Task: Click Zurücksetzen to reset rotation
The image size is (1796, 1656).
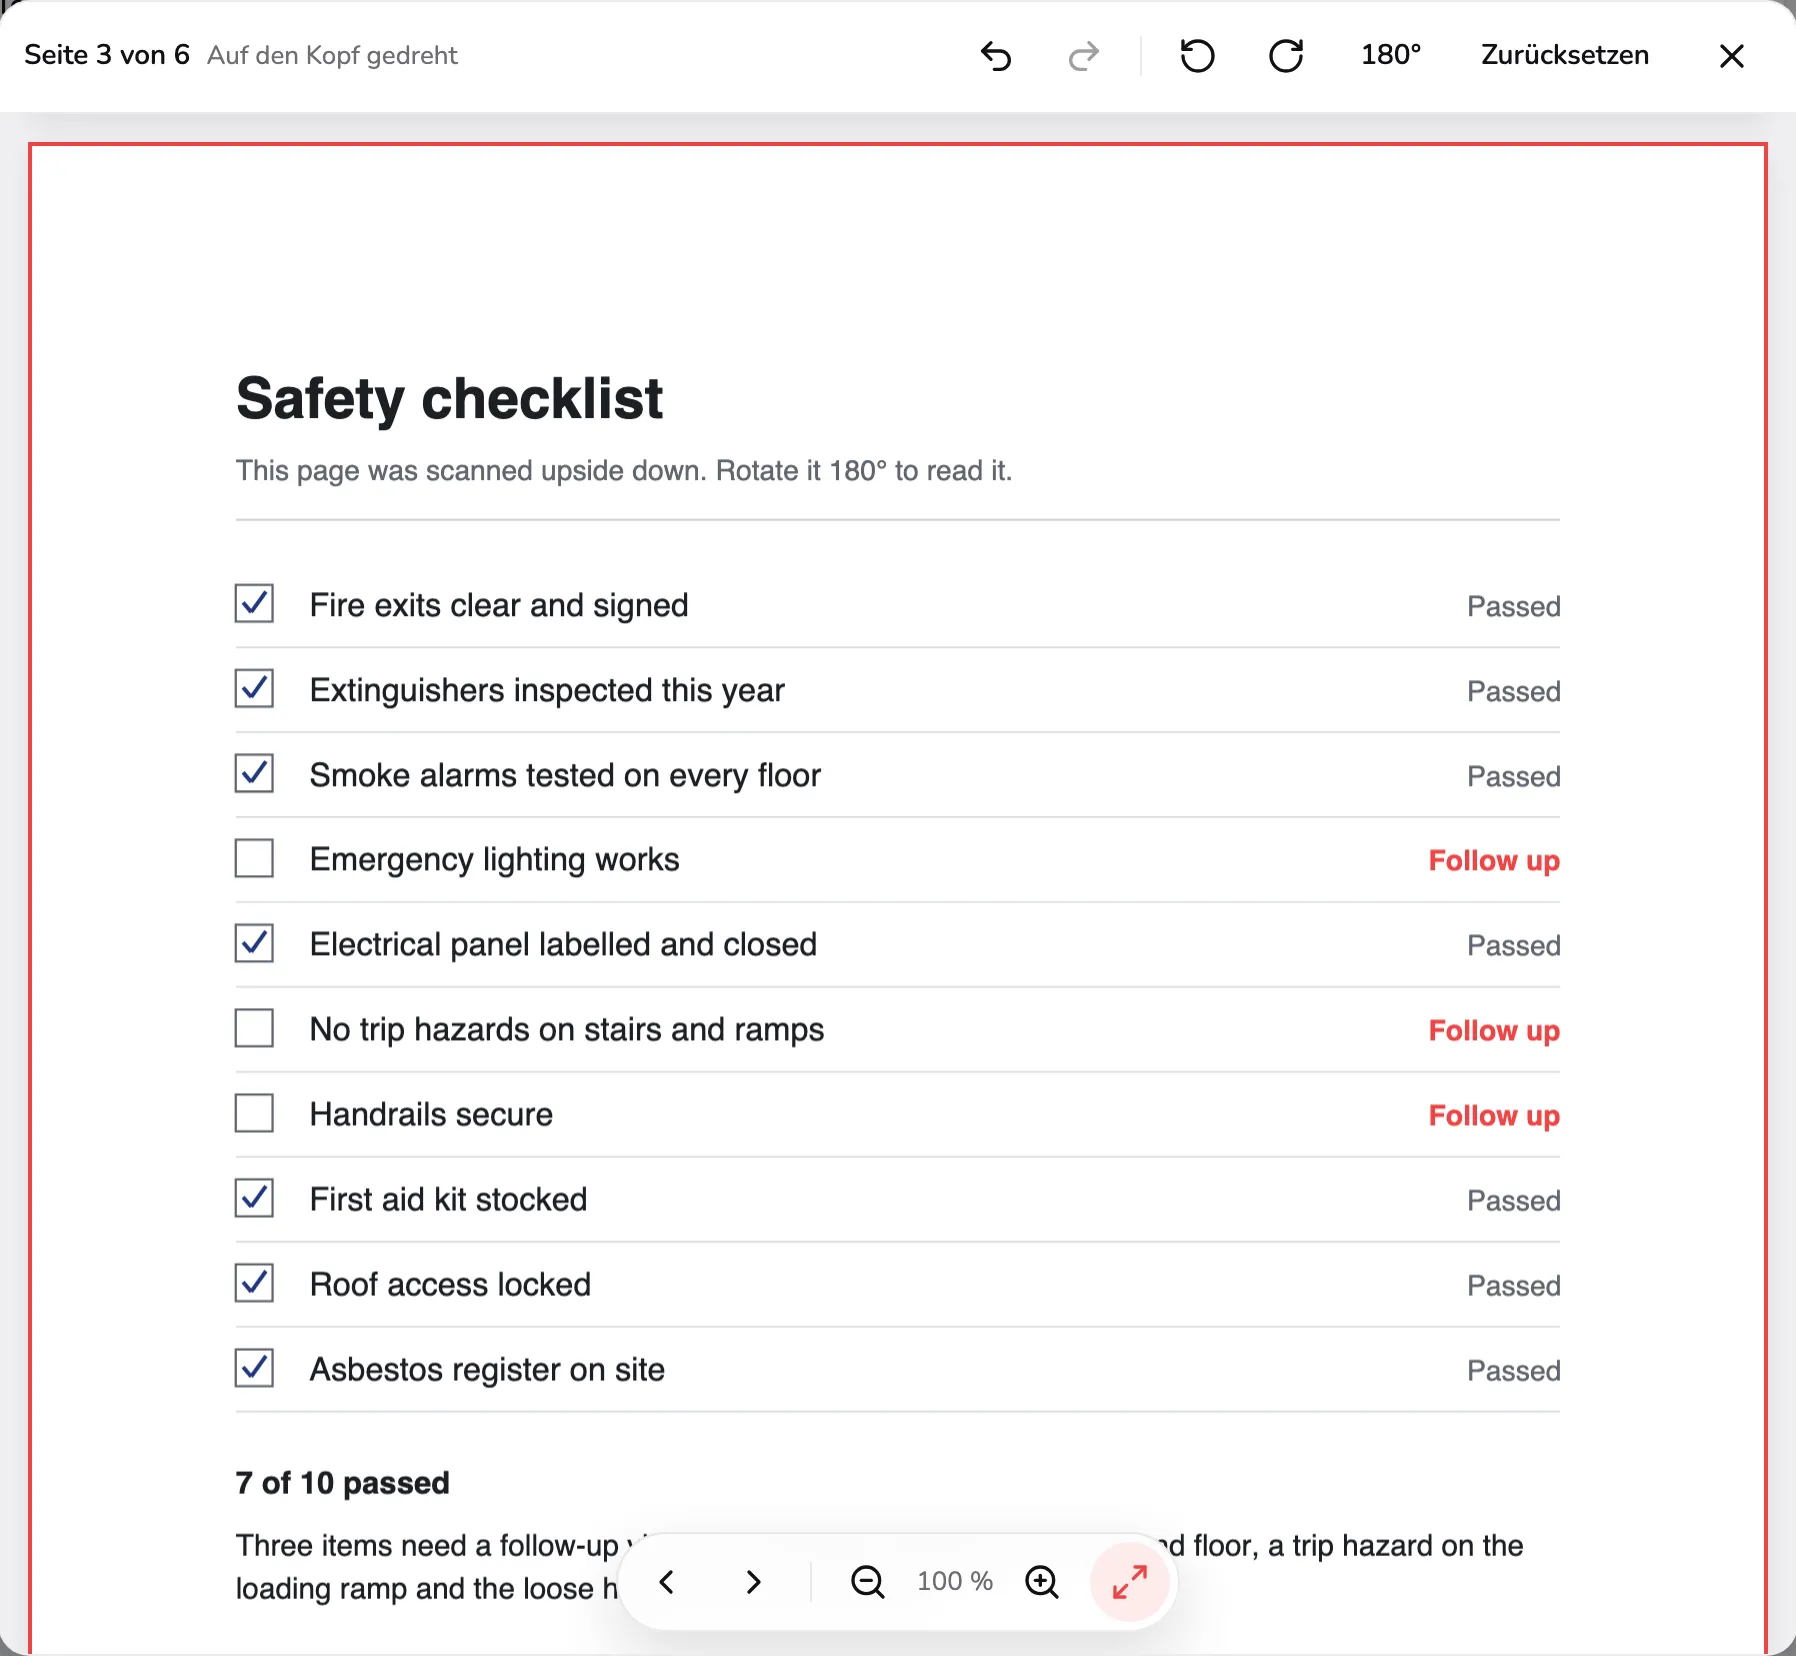Action: 1565,55
